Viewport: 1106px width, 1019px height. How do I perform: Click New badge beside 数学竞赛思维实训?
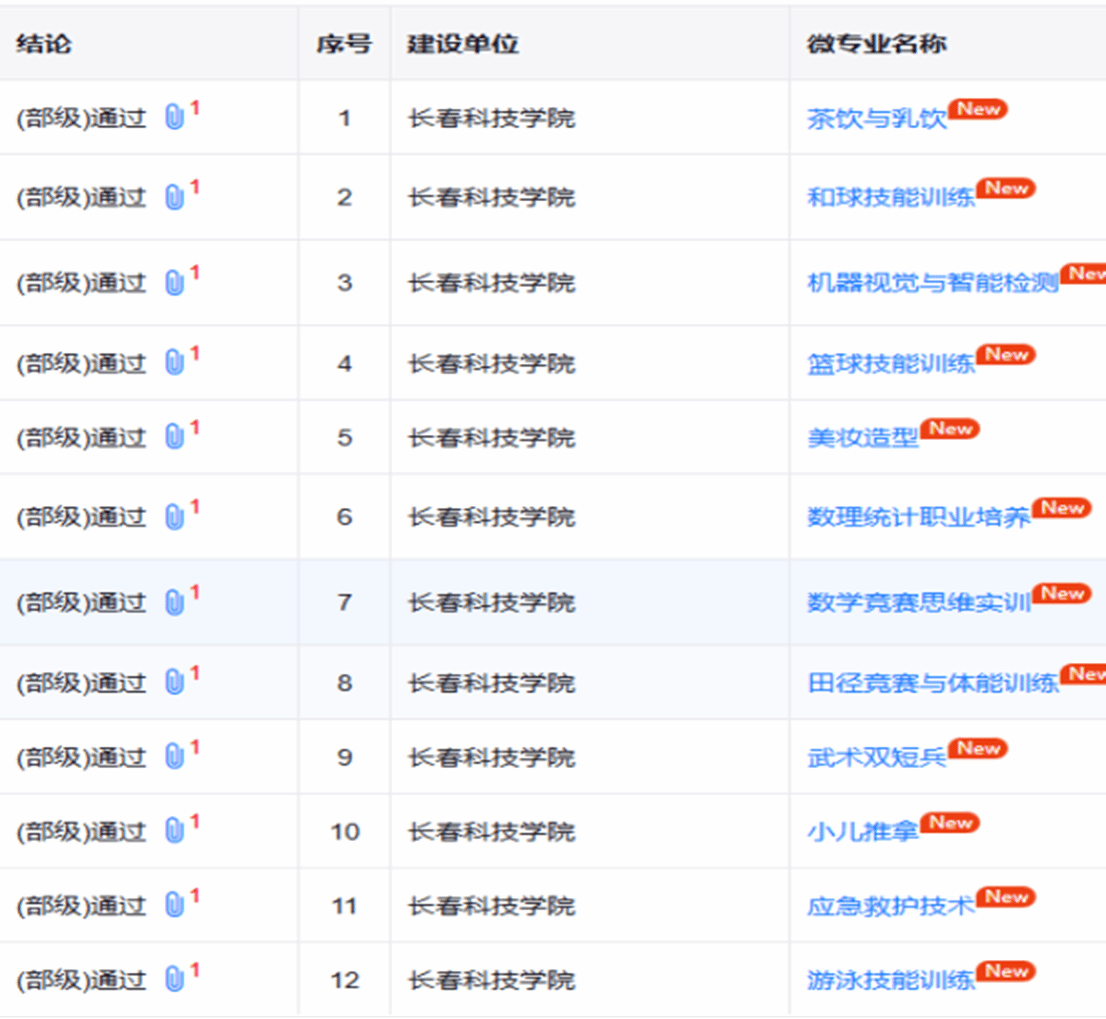(1062, 594)
